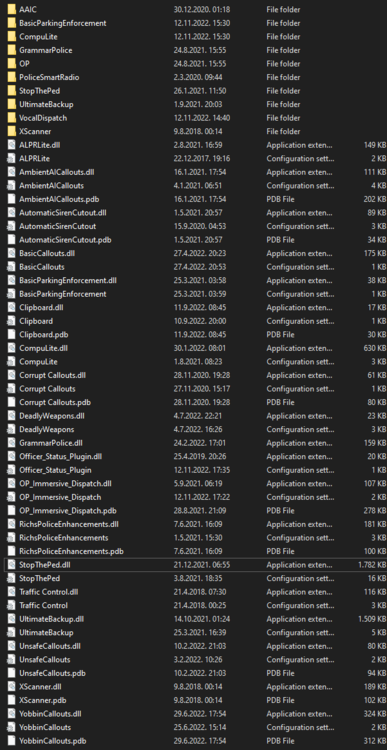The width and height of the screenshot is (387, 750).
Task: Click the CompuLite.dll file icon
Action: 11,348
